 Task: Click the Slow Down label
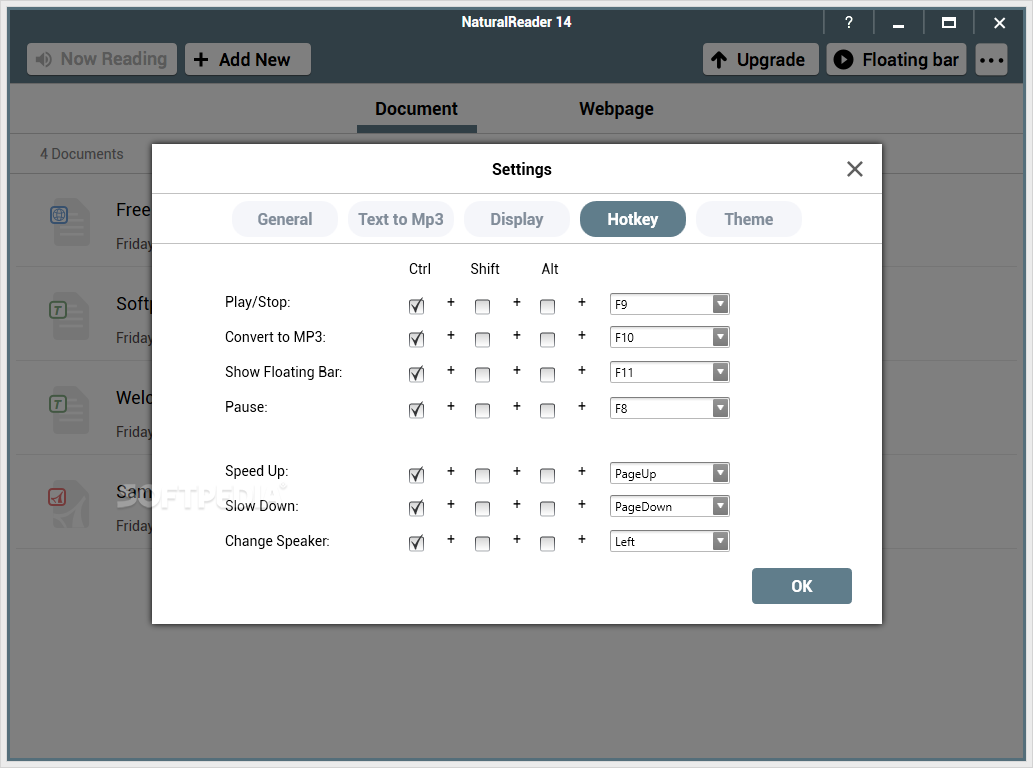(x=262, y=506)
